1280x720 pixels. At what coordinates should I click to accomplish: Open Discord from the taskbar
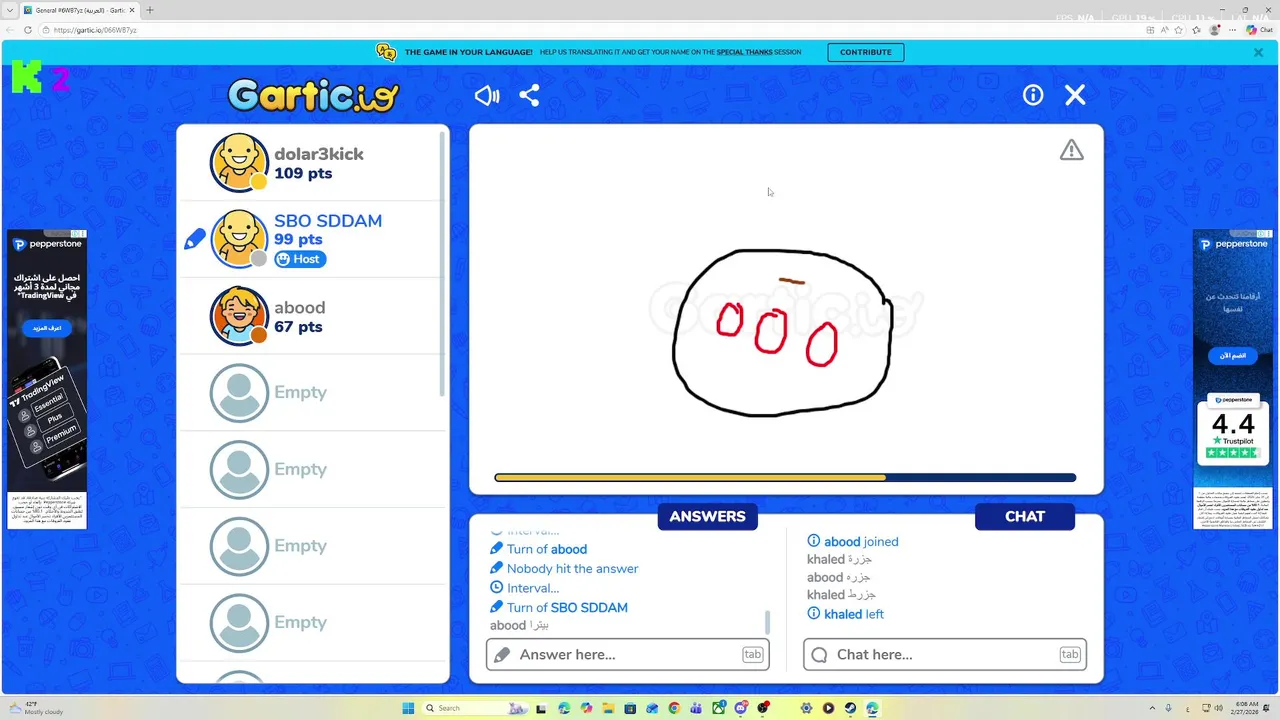pos(740,708)
